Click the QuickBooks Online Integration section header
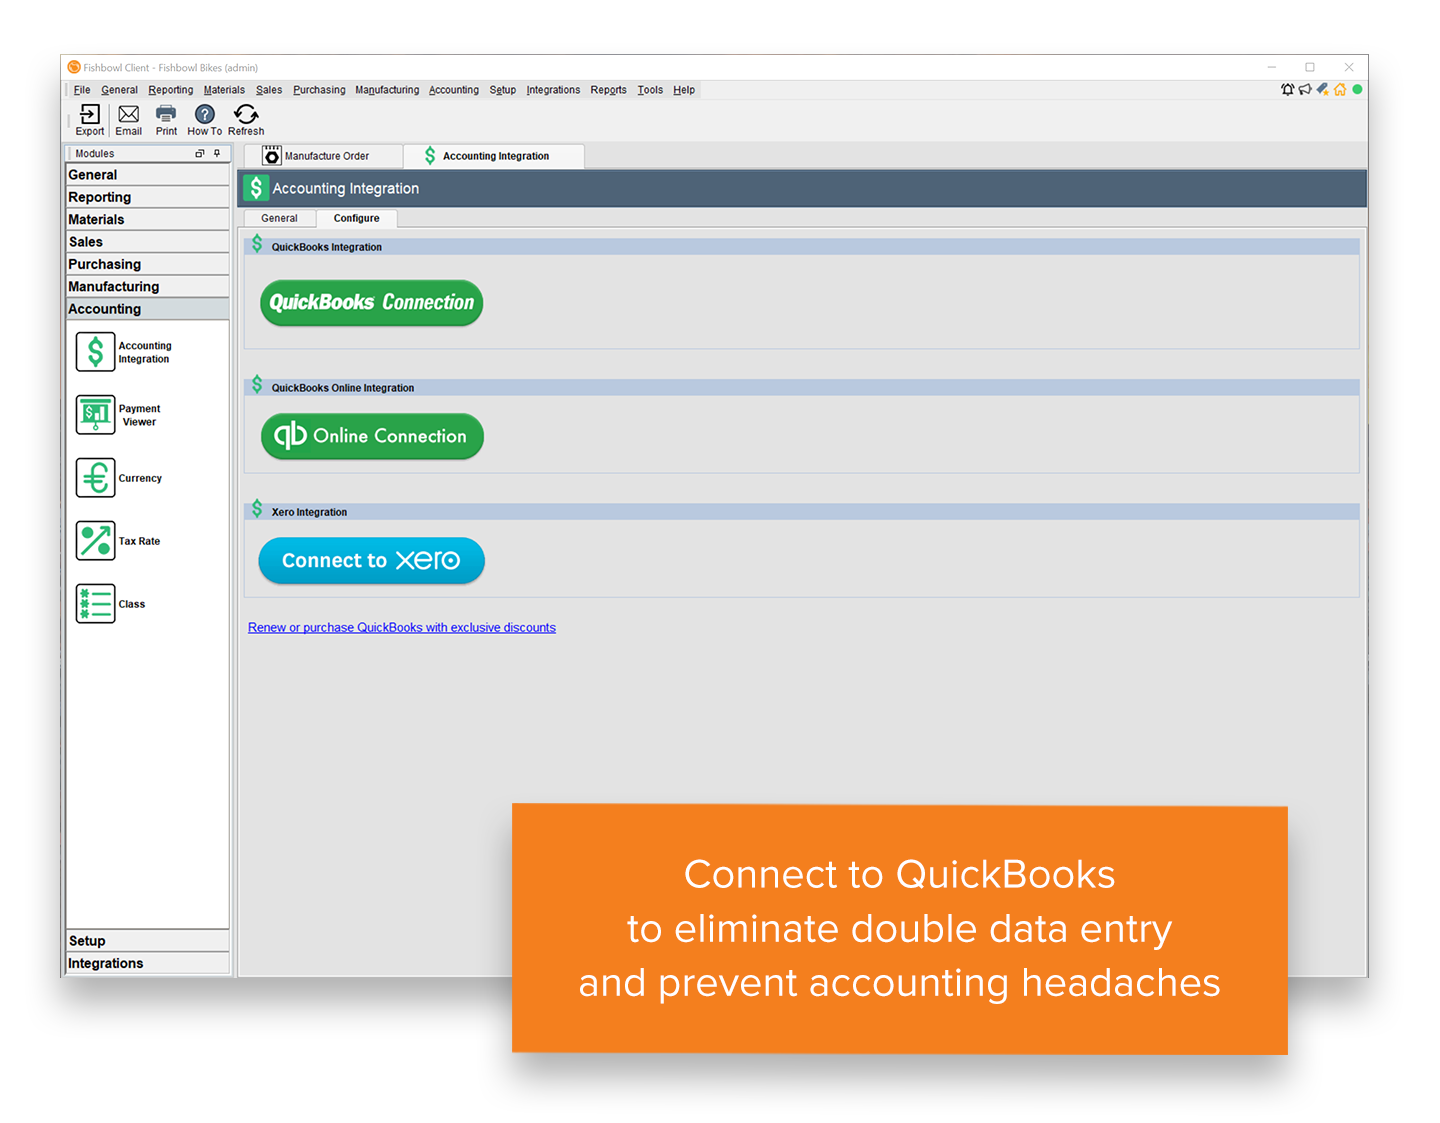Viewport: 1440px width, 1123px height. click(802, 387)
